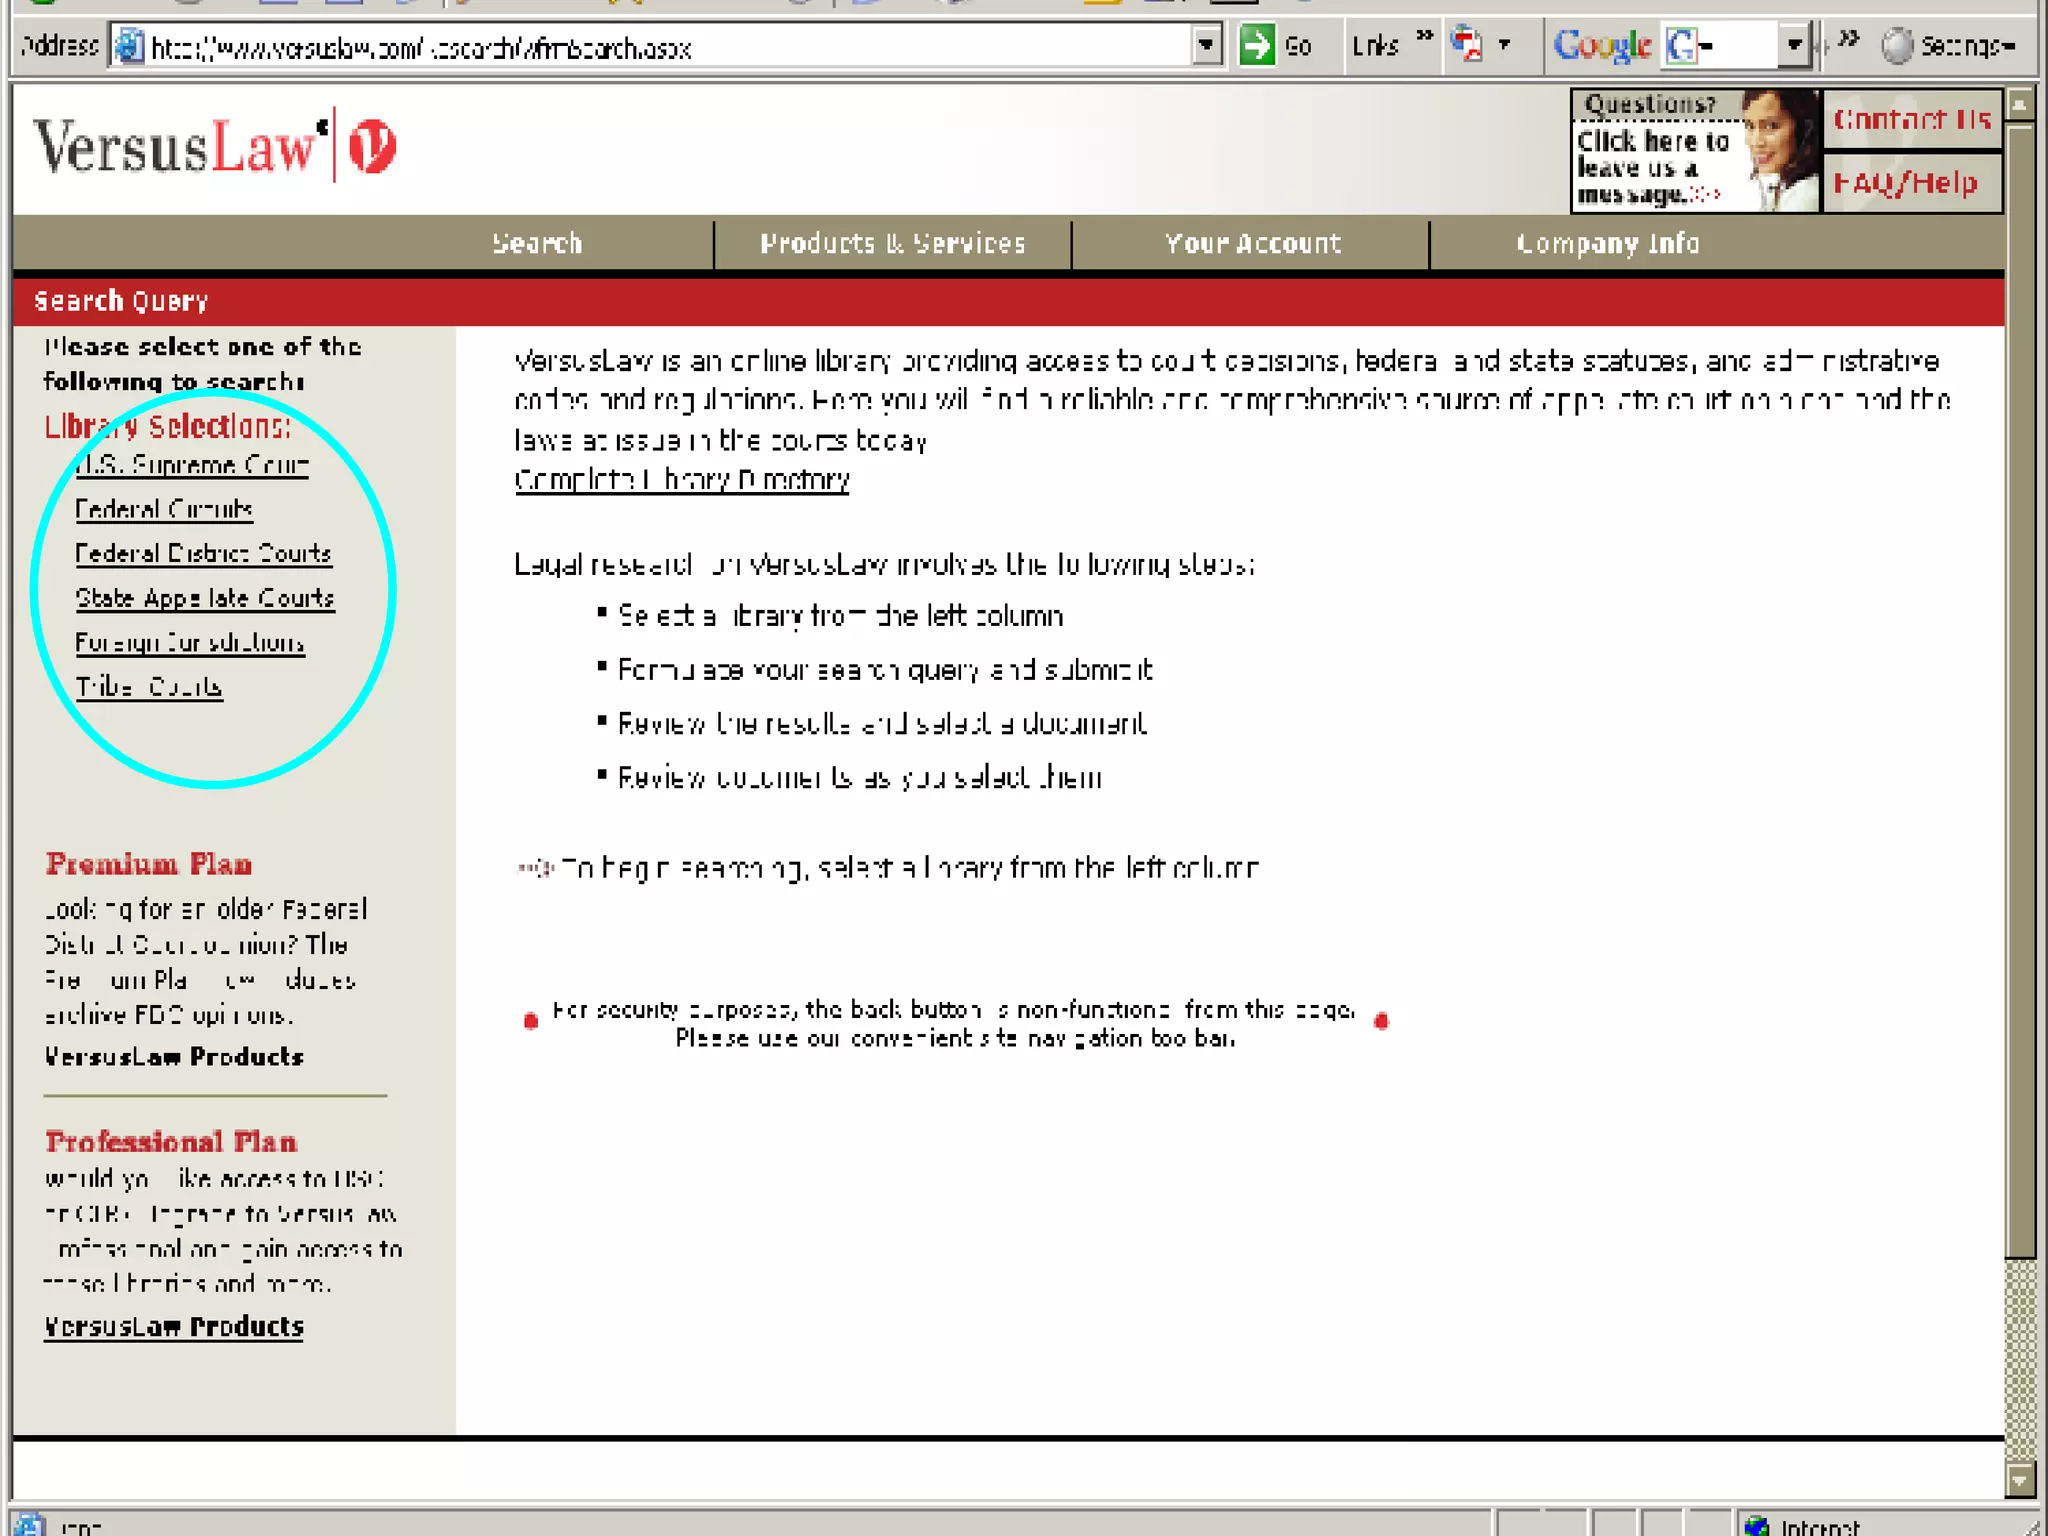2048x1536 pixels.
Task: Select the State Appellate Courts library
Action: coord(205,598)
